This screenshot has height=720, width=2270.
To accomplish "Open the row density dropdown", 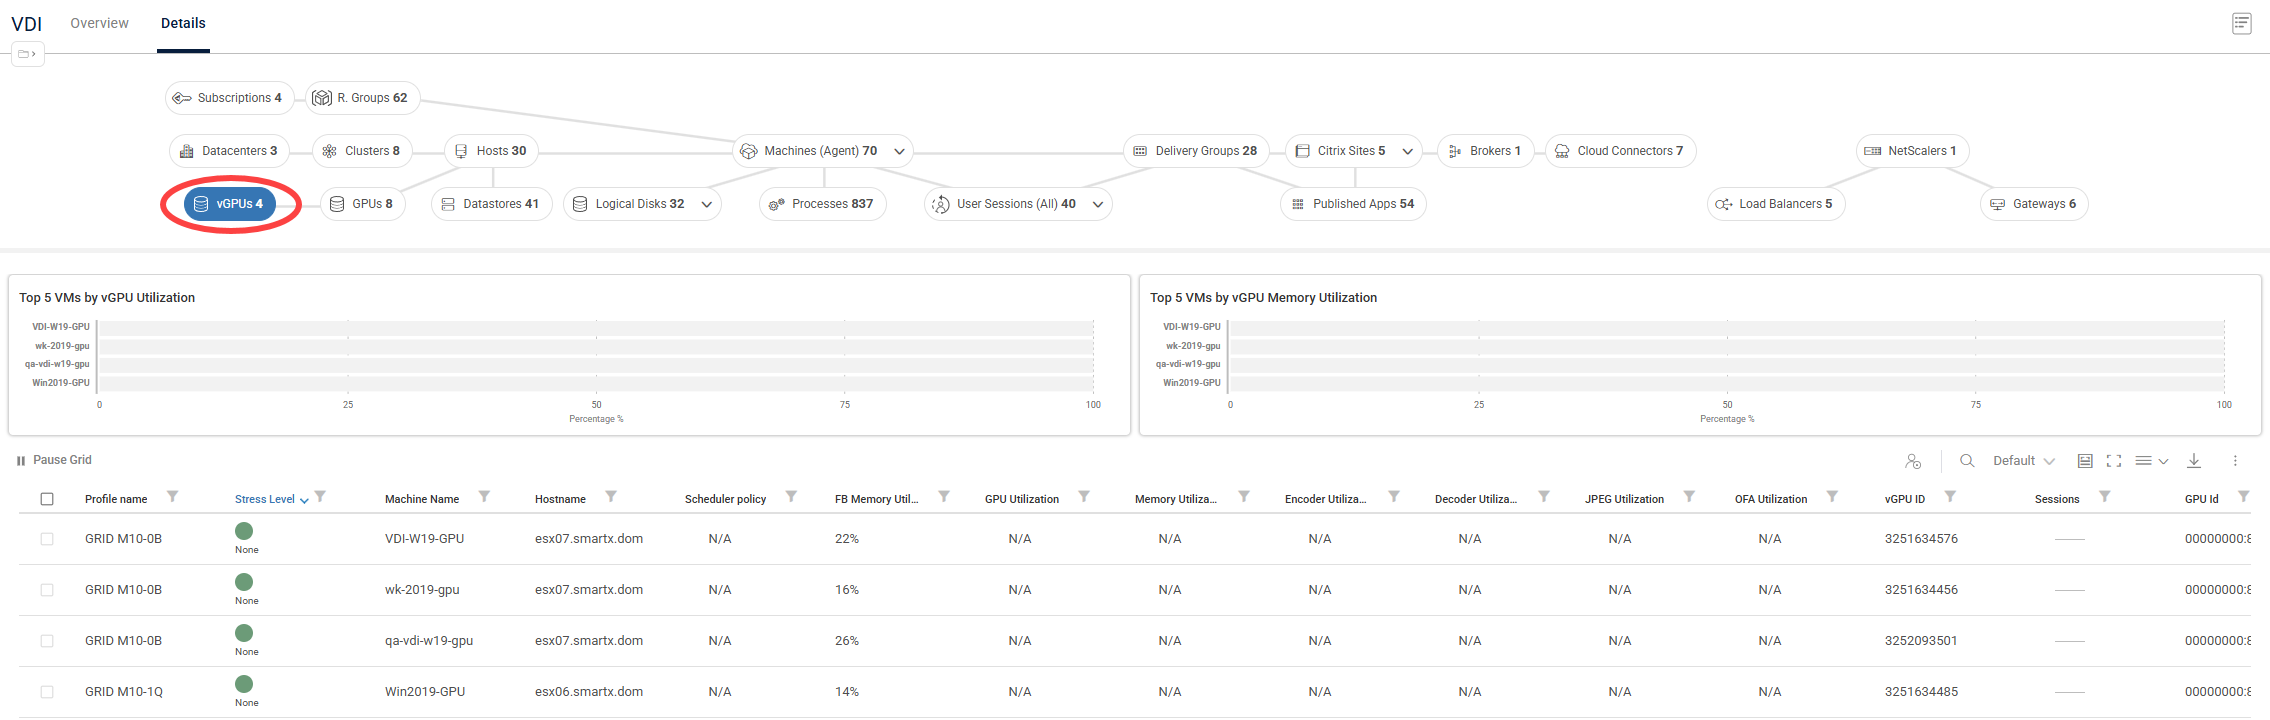I will 2151,461.
